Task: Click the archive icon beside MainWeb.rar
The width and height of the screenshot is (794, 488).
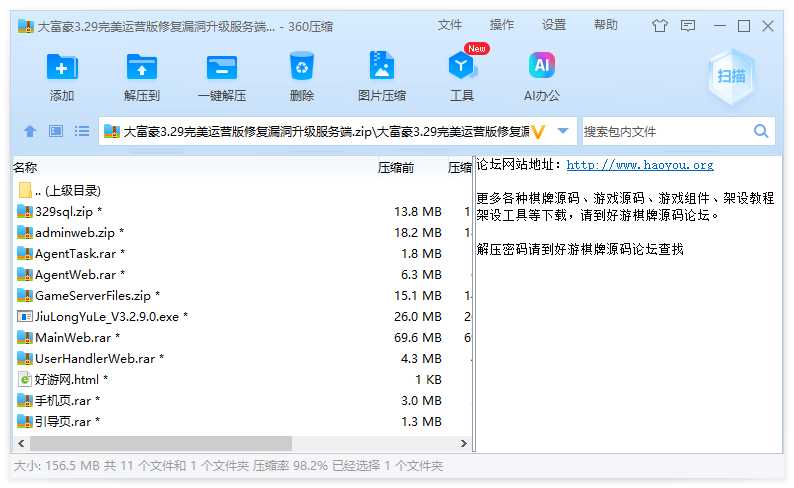Action: pos(25,337)
